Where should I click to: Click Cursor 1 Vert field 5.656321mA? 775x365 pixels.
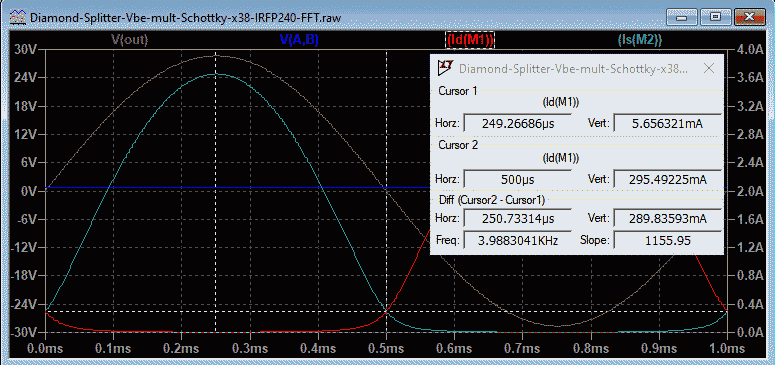click(667, 124)
